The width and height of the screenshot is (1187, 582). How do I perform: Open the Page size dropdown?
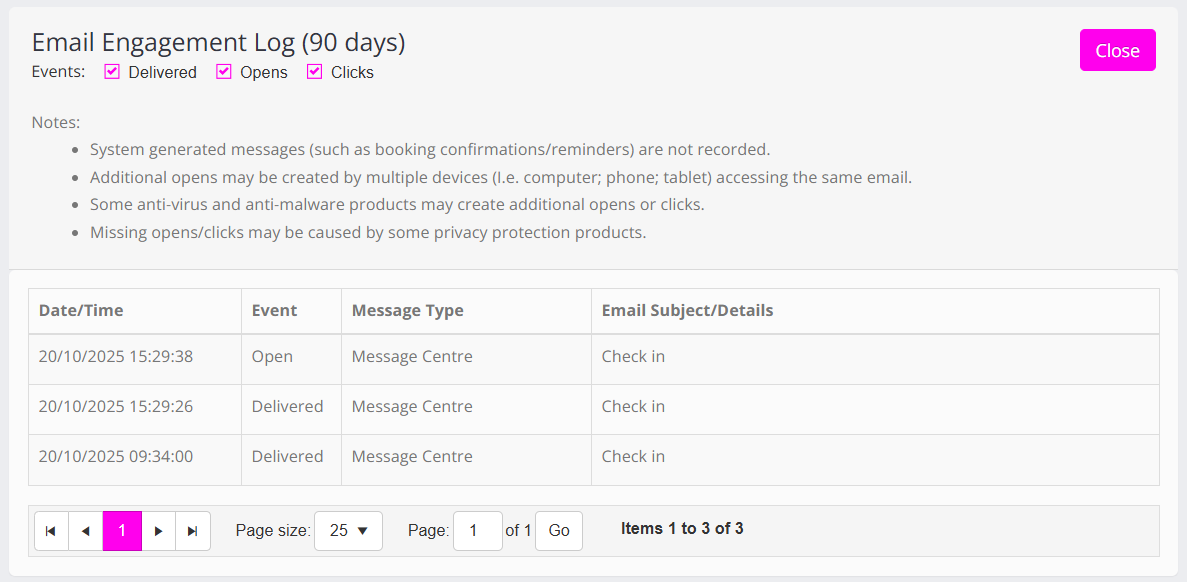pos(348,531)
